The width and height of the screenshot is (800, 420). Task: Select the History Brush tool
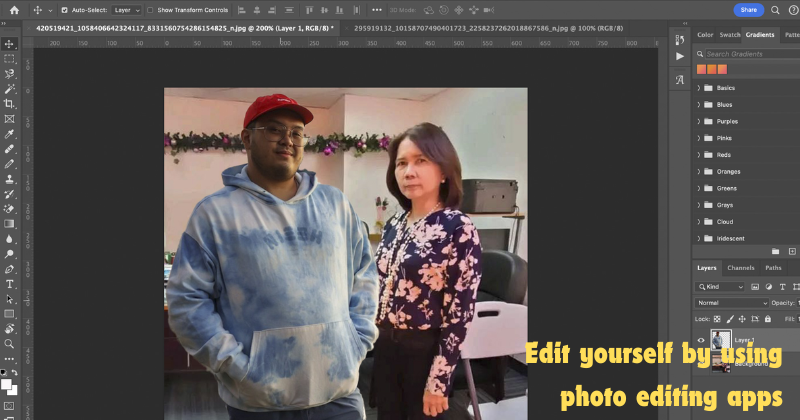pos(9,194)
